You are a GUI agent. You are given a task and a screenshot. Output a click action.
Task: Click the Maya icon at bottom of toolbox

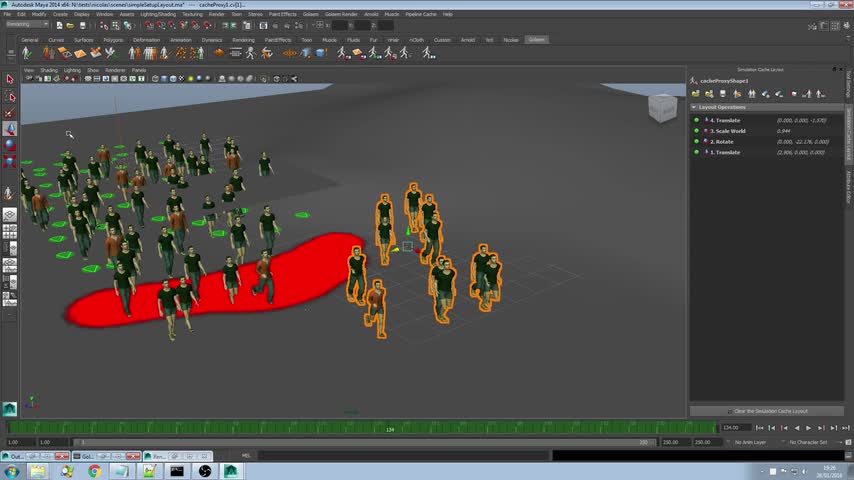tap(9, 409)
